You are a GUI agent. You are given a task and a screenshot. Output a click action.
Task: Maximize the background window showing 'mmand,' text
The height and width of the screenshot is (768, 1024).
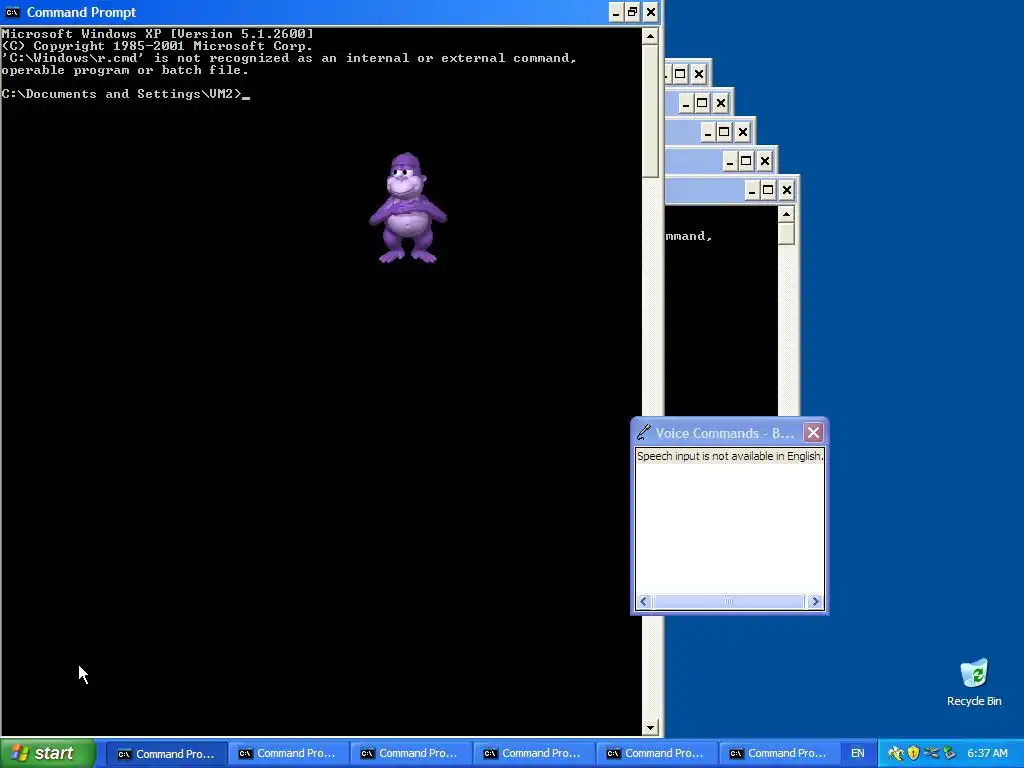click(x=769, y=190)
